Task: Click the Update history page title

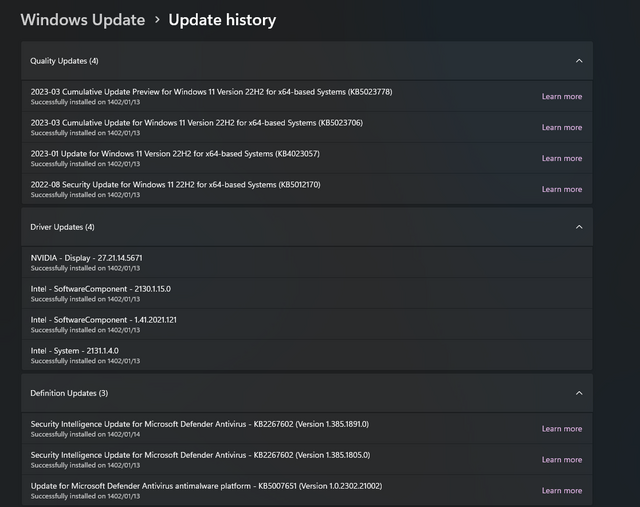Action: 222,20
